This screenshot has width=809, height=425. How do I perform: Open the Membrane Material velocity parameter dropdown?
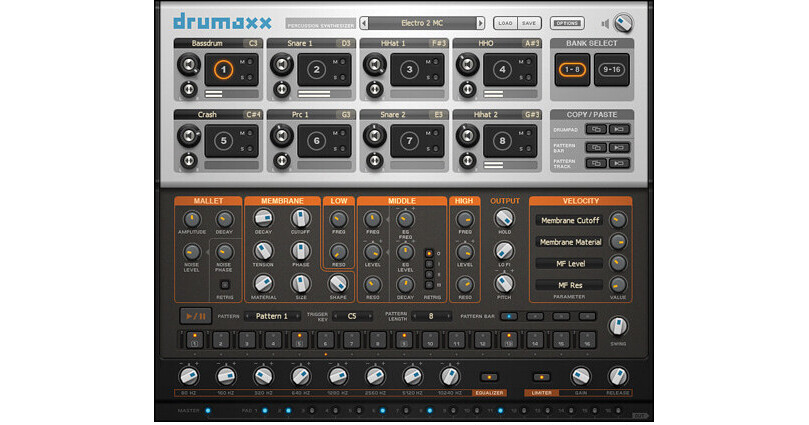pyautogui.click(x=570, y=242)
